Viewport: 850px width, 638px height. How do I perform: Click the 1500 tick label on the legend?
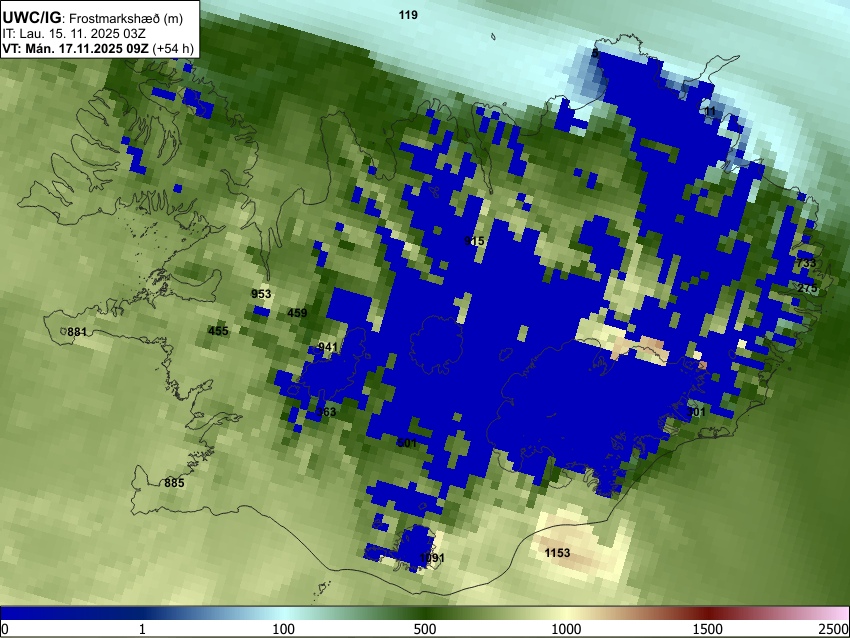[708, 629]
